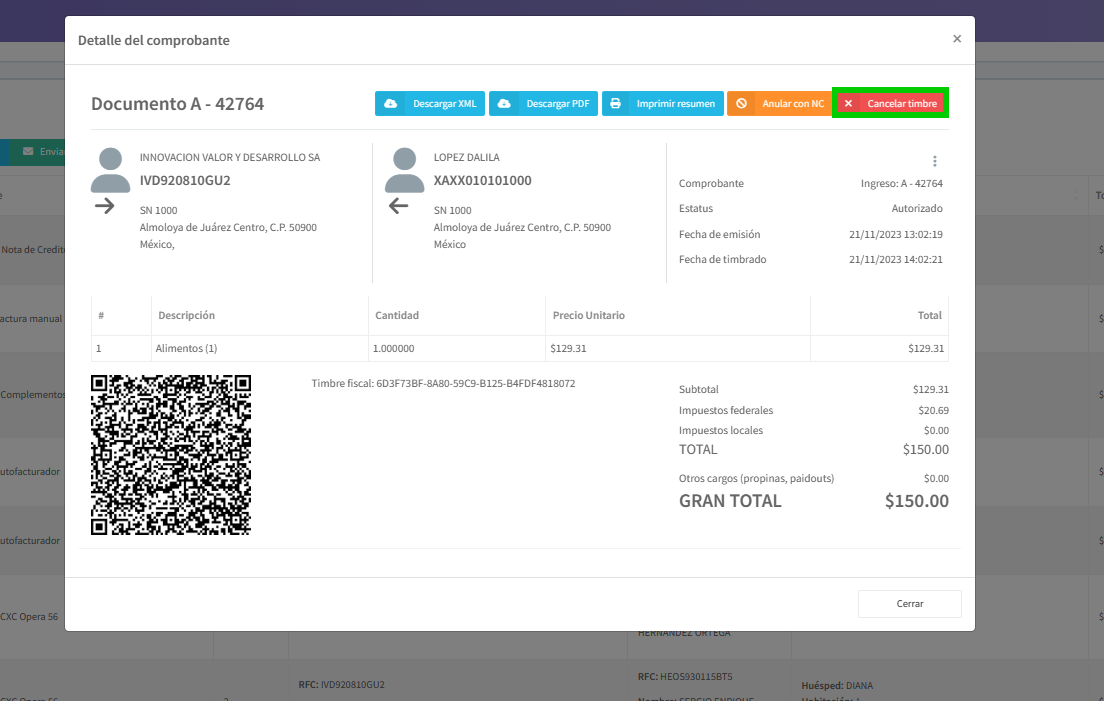
Task: Click the cloud icon on Descargar PDF
Action: 504,103
